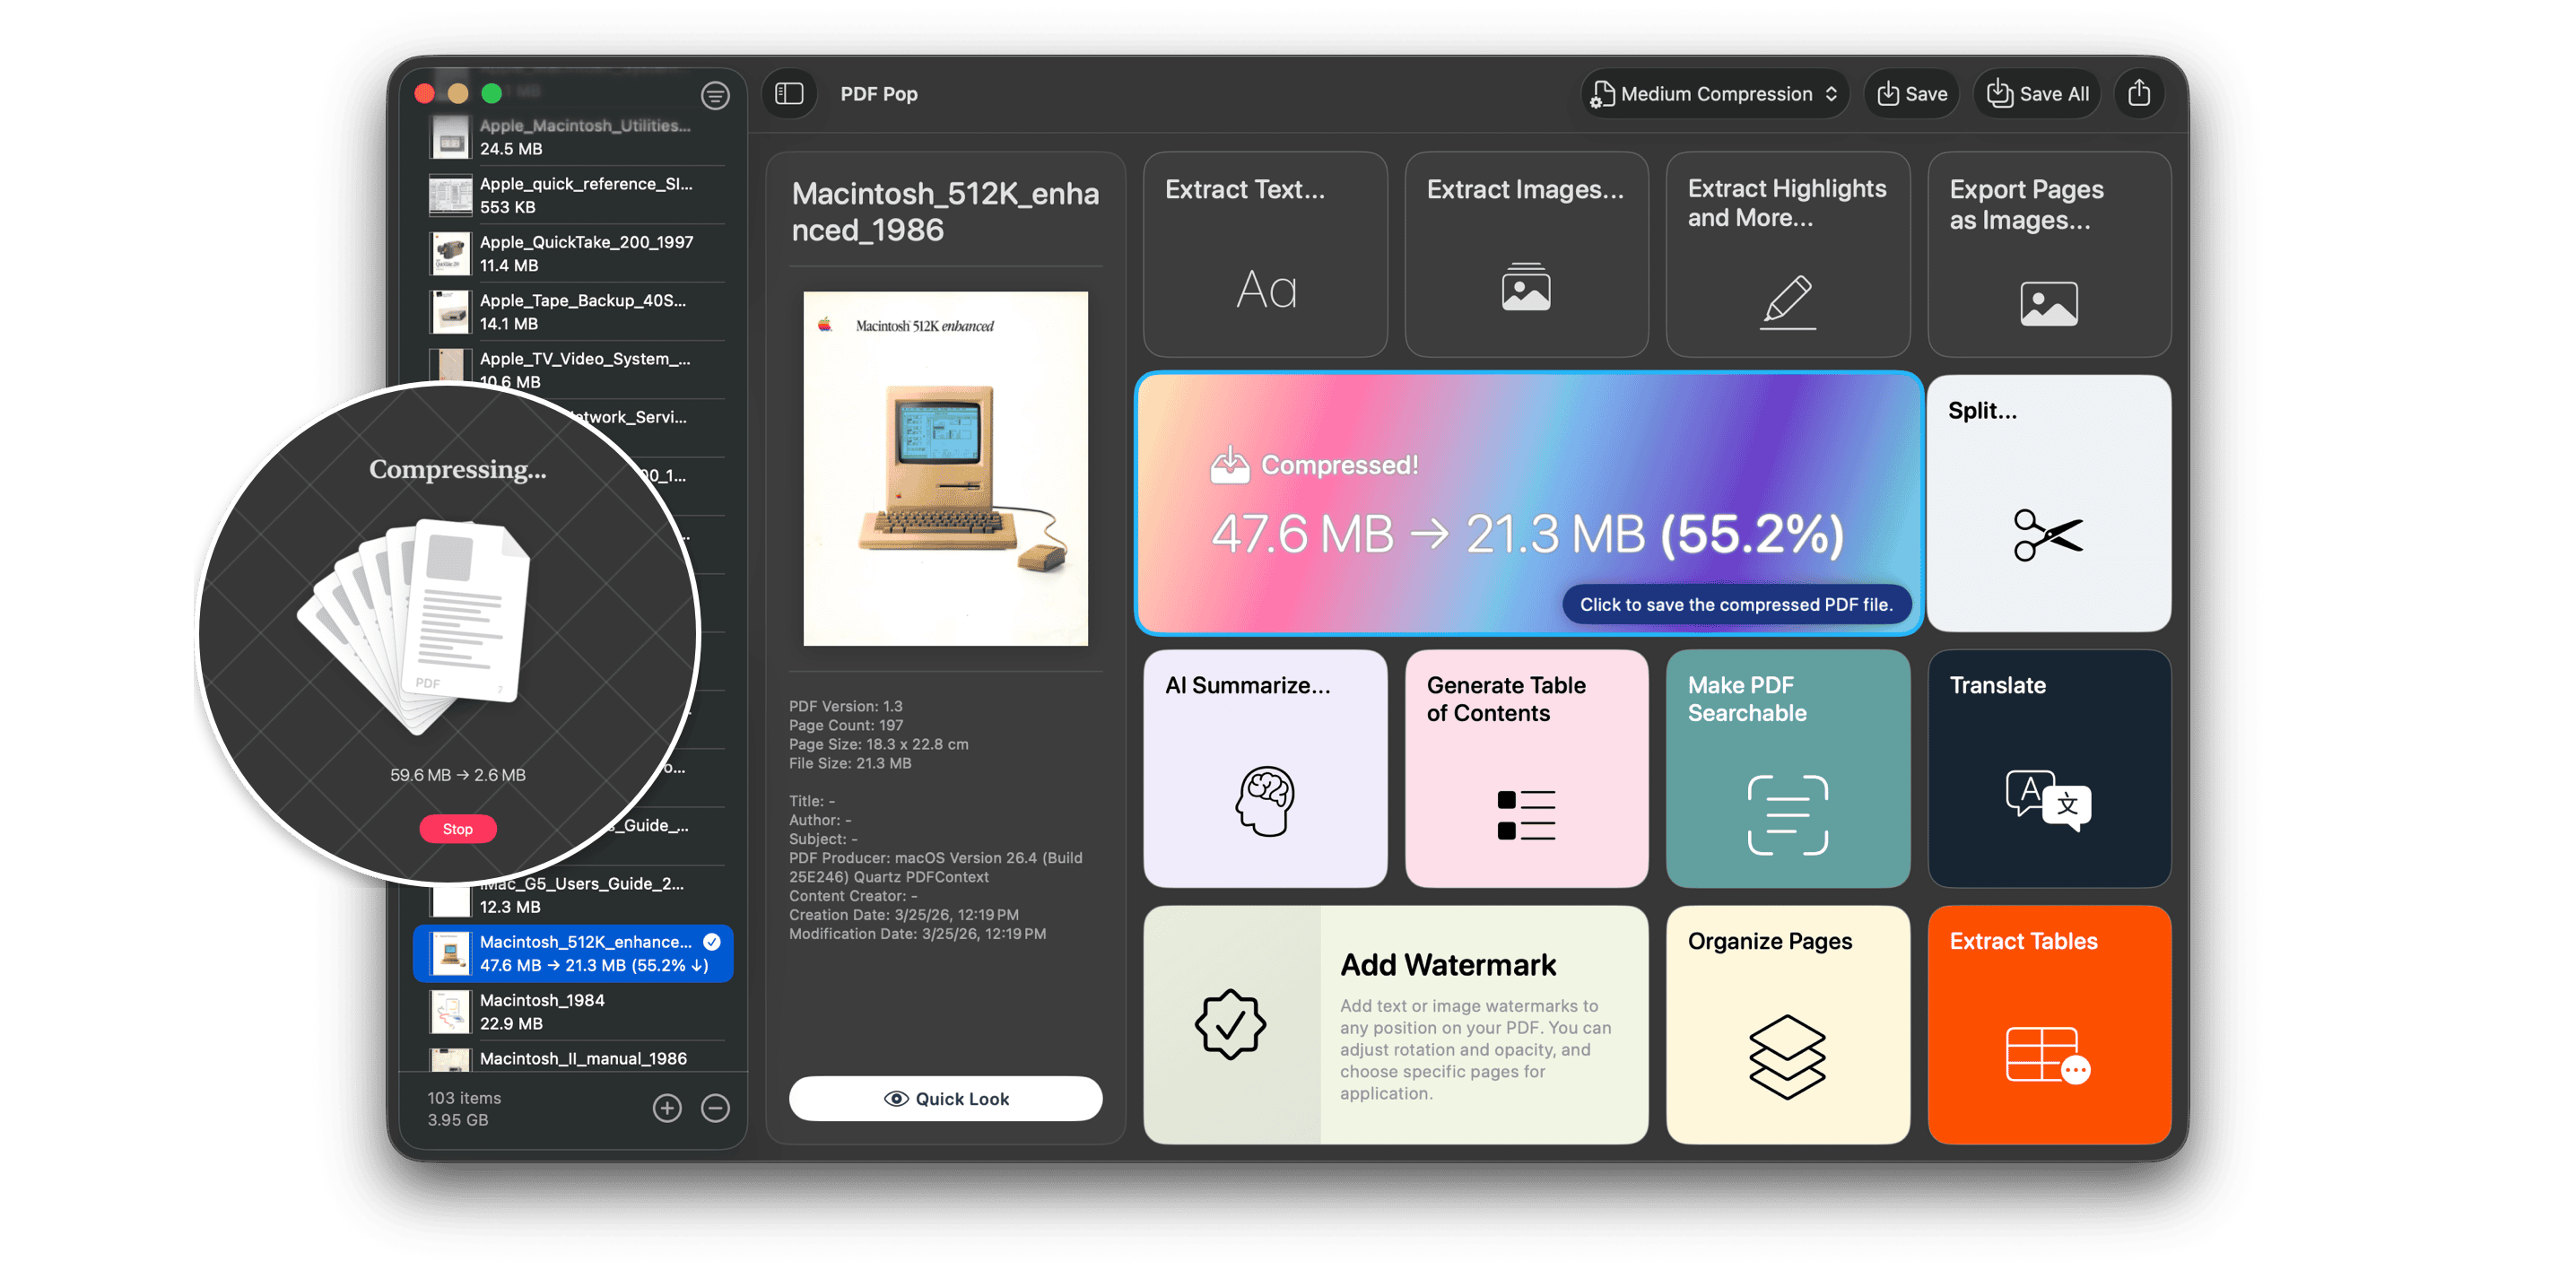Toggle the sidebar panel icon
2576x1270 pixels.
coord(789,94)
